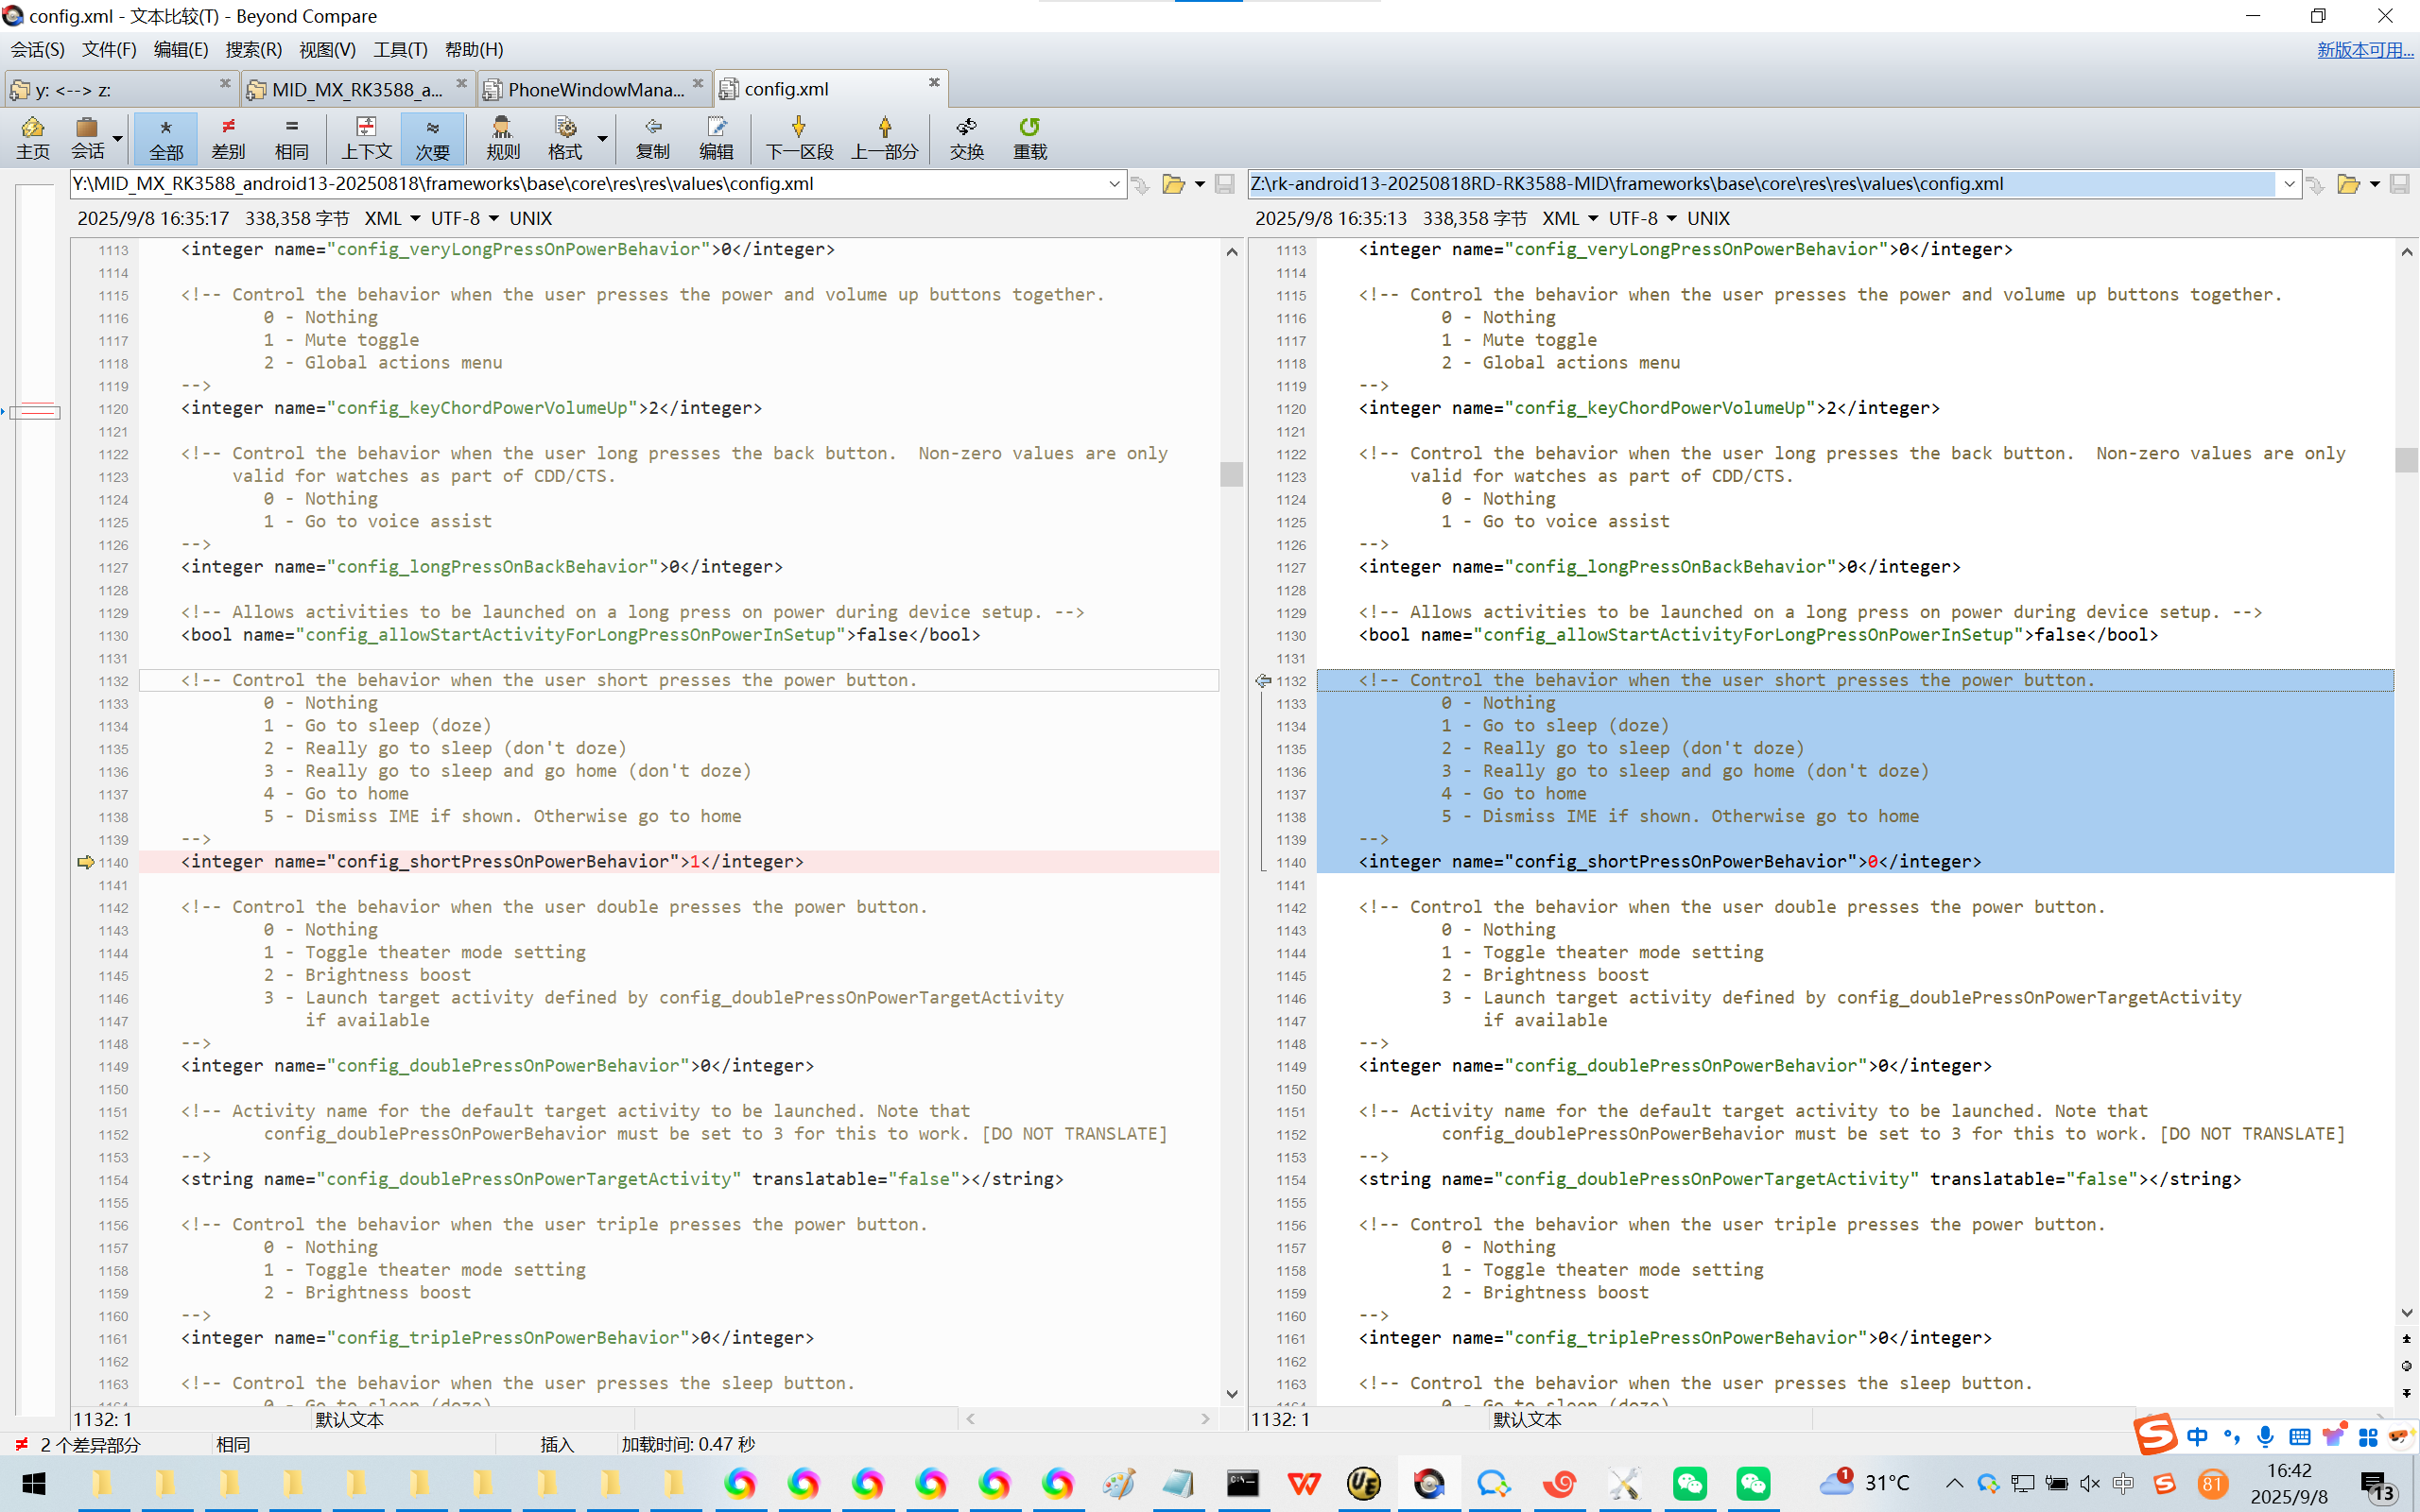Toggle Minor (次要) differences display

(x=432, y=137)
